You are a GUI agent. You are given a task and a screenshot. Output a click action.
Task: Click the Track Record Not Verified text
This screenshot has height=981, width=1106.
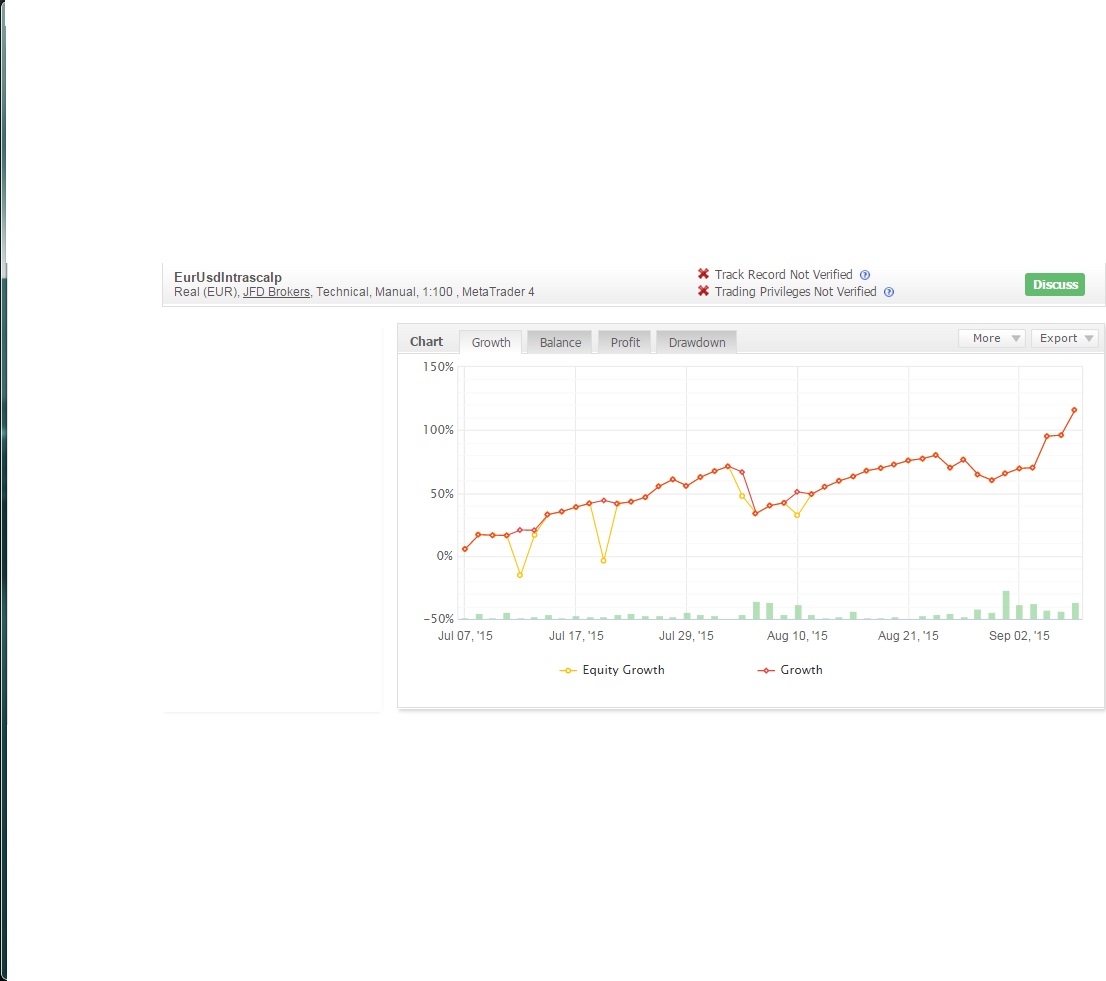tap(783, 274)
